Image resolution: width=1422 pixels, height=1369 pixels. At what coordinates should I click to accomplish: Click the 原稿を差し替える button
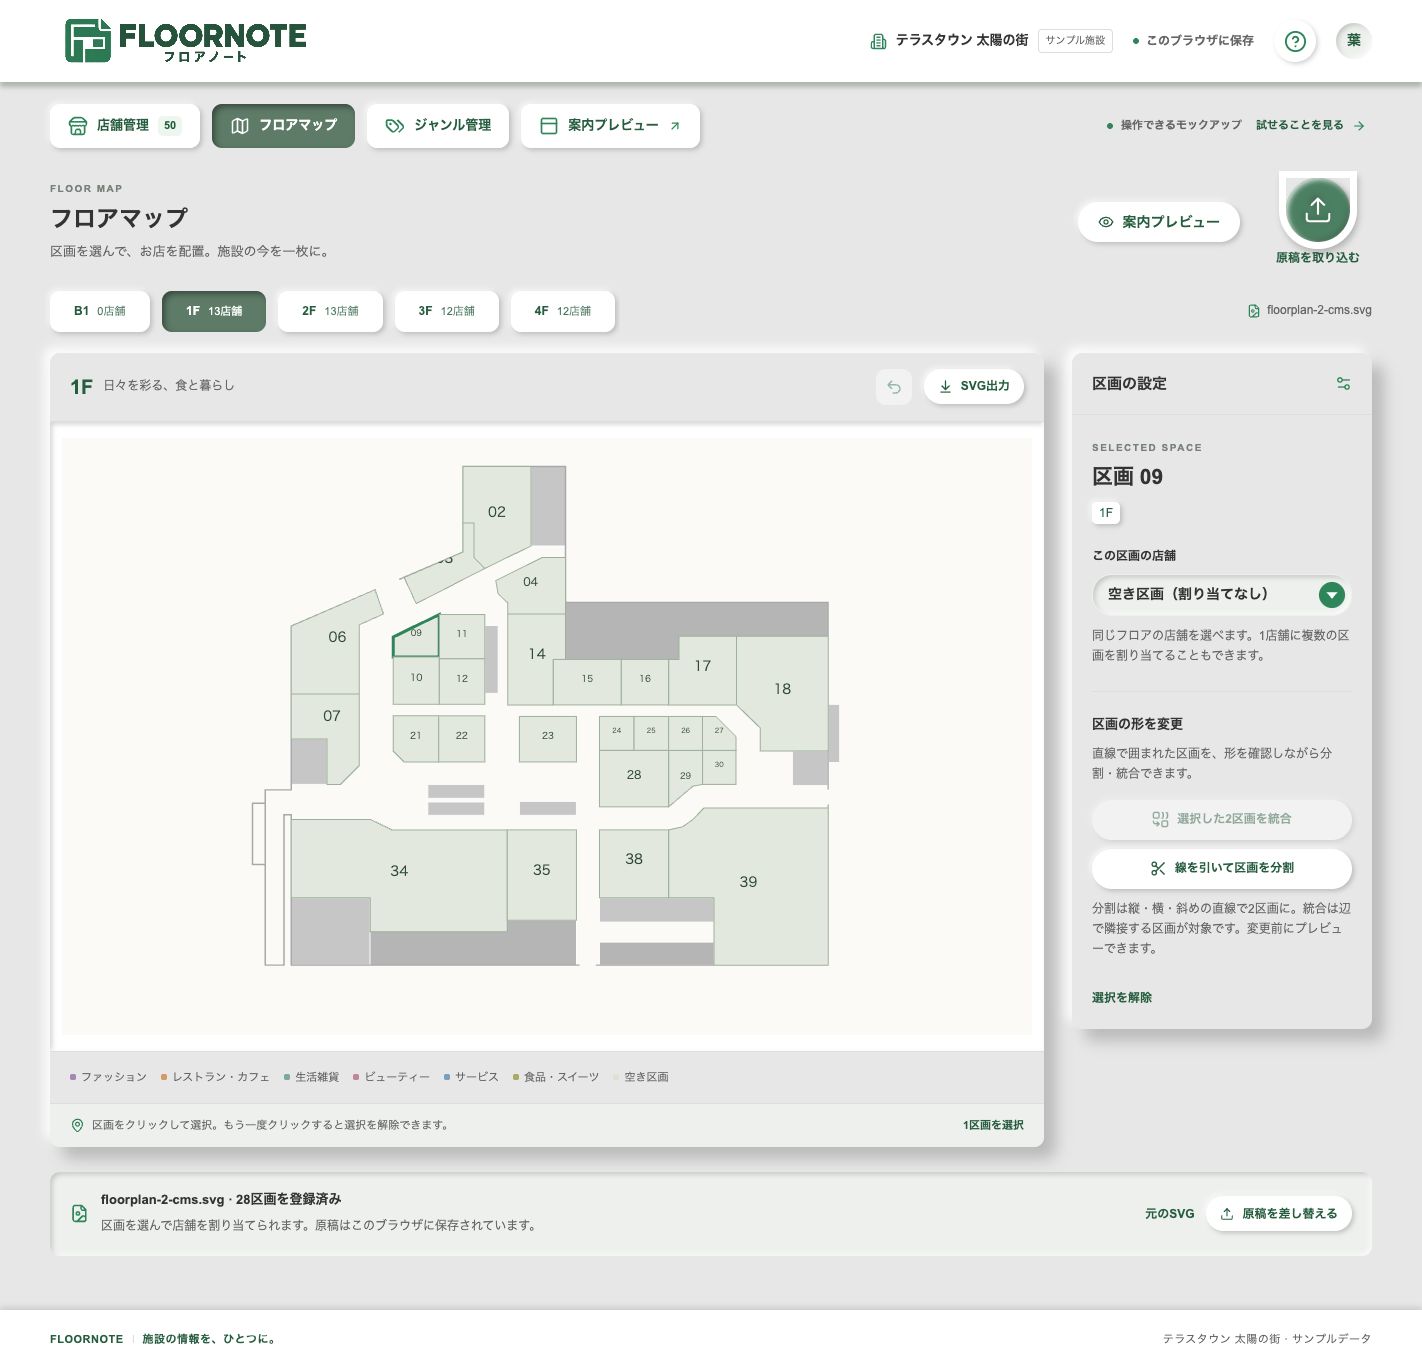coord(1279,1214)
